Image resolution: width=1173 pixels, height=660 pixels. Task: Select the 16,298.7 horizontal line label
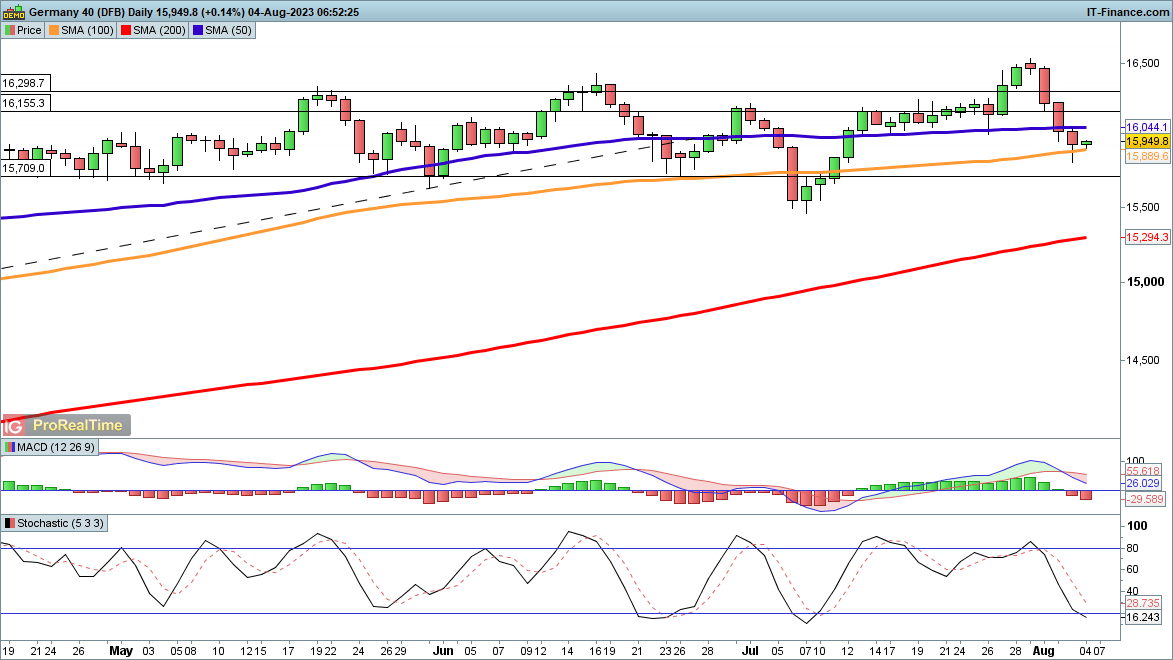23,84
